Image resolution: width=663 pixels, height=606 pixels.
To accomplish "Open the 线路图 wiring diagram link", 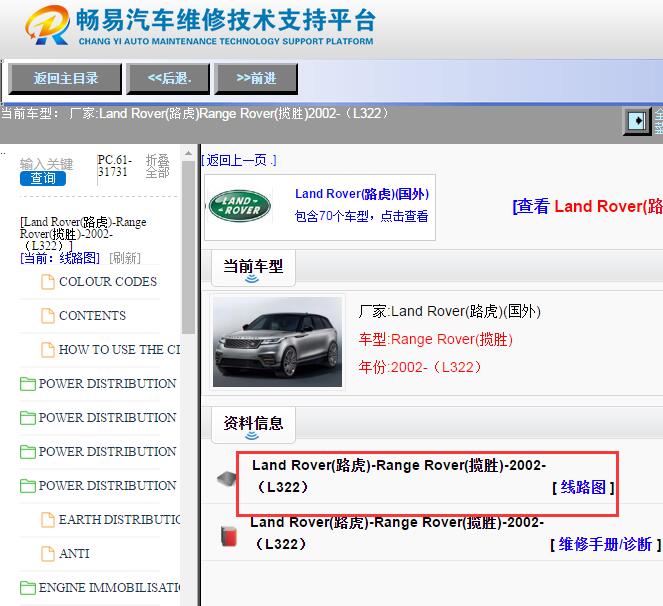I will pyautogui.click(x=583, y=488).
